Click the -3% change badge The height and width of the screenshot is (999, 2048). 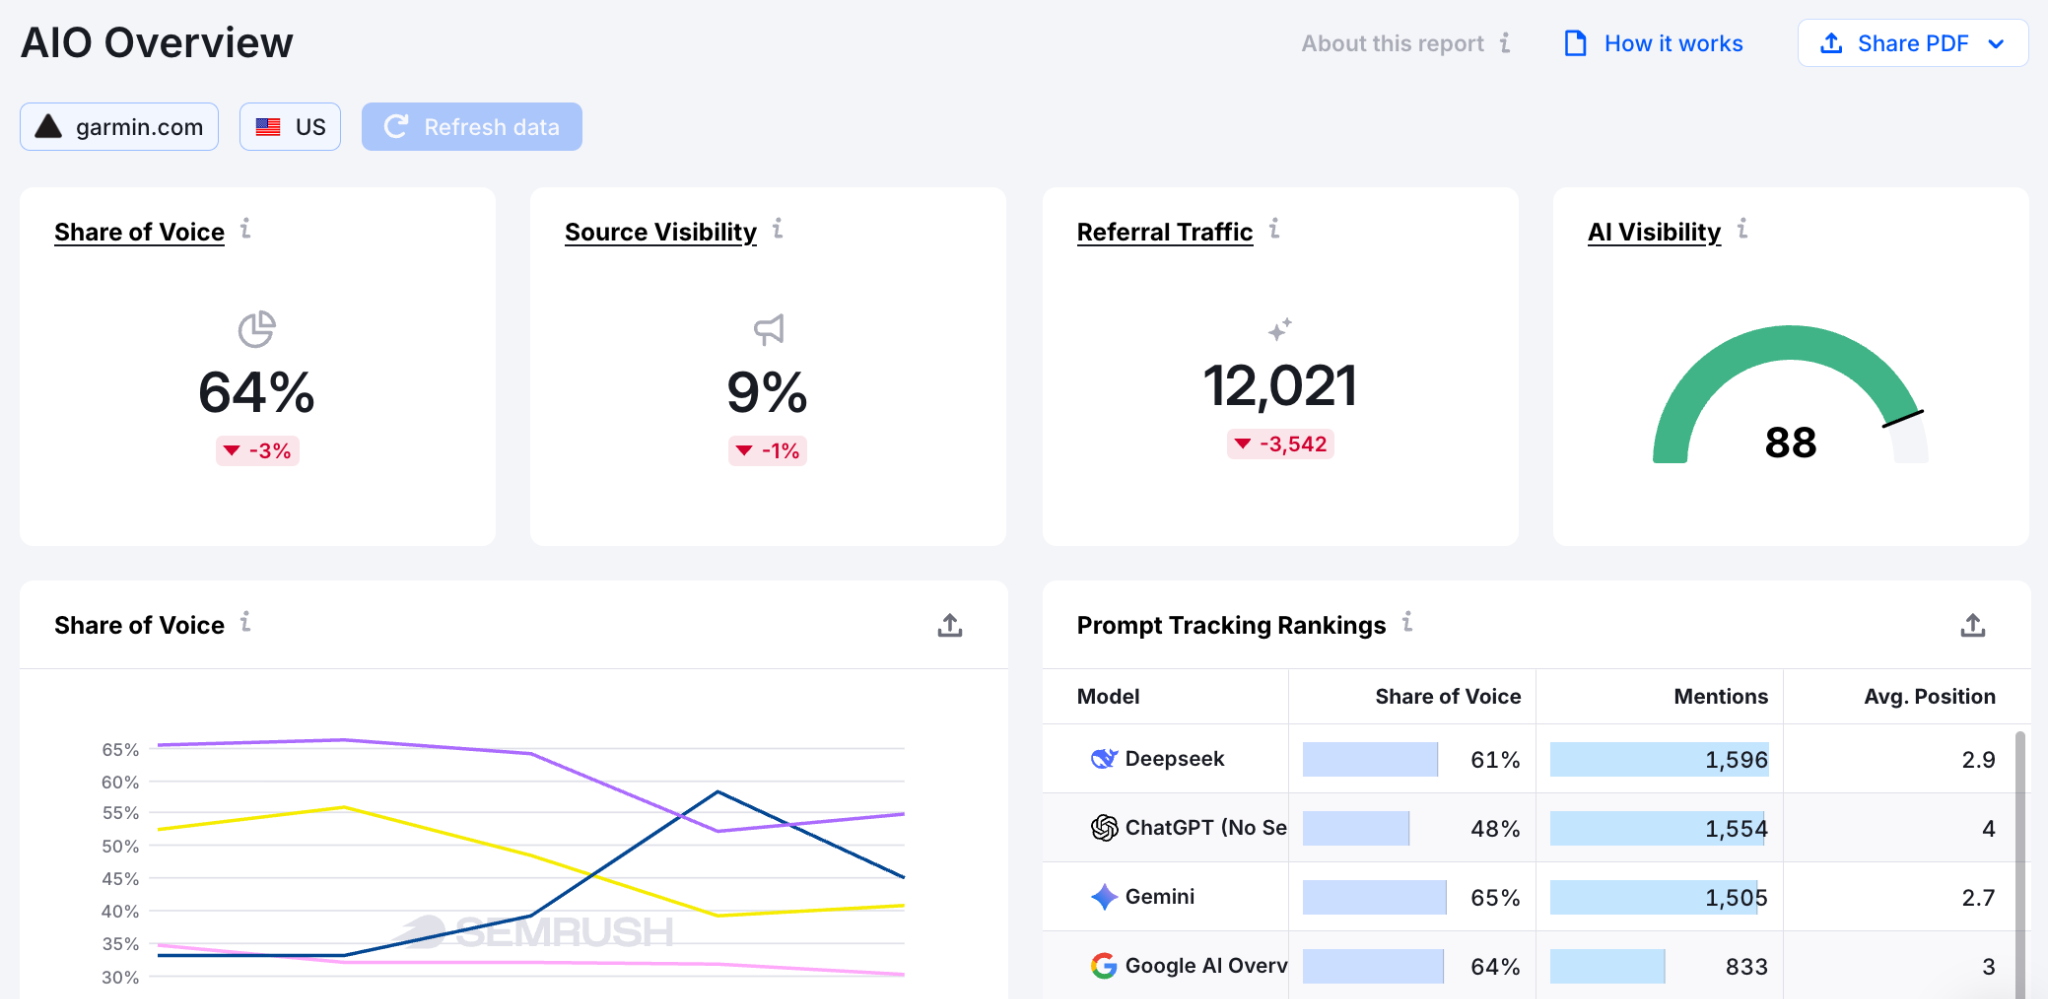(258, 451)
